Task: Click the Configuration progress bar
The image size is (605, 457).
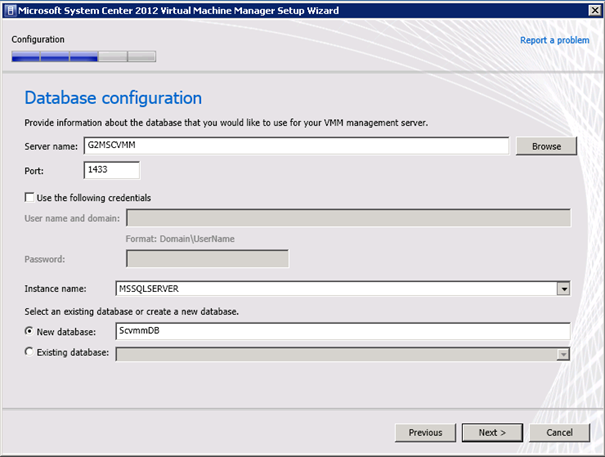Action: pos(84,56)
